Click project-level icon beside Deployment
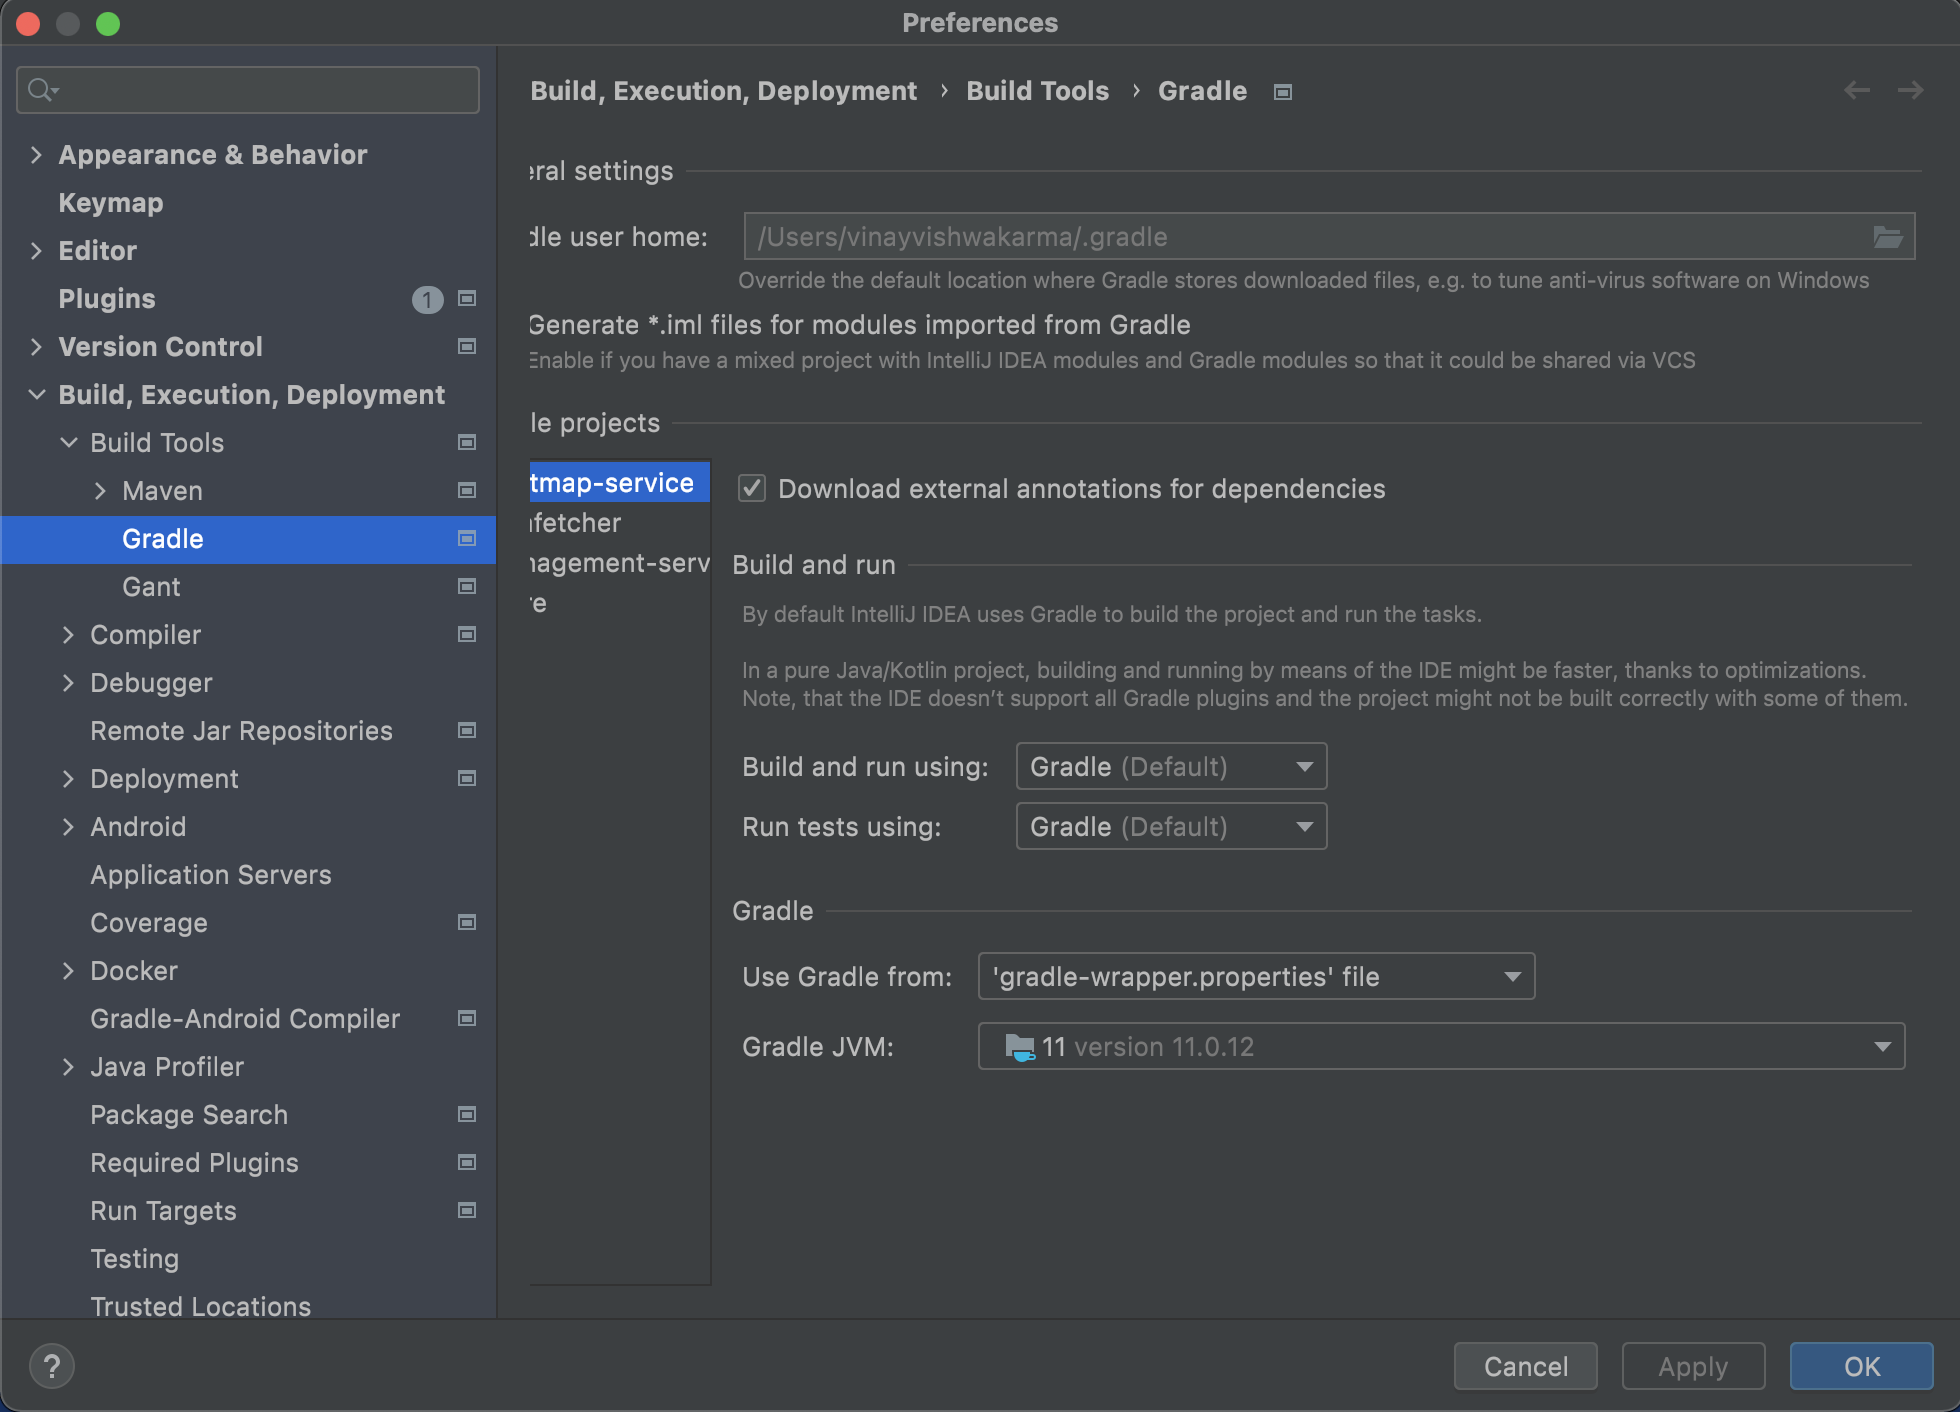This screenshot has height=1412, width=1960. click(467, 778)
